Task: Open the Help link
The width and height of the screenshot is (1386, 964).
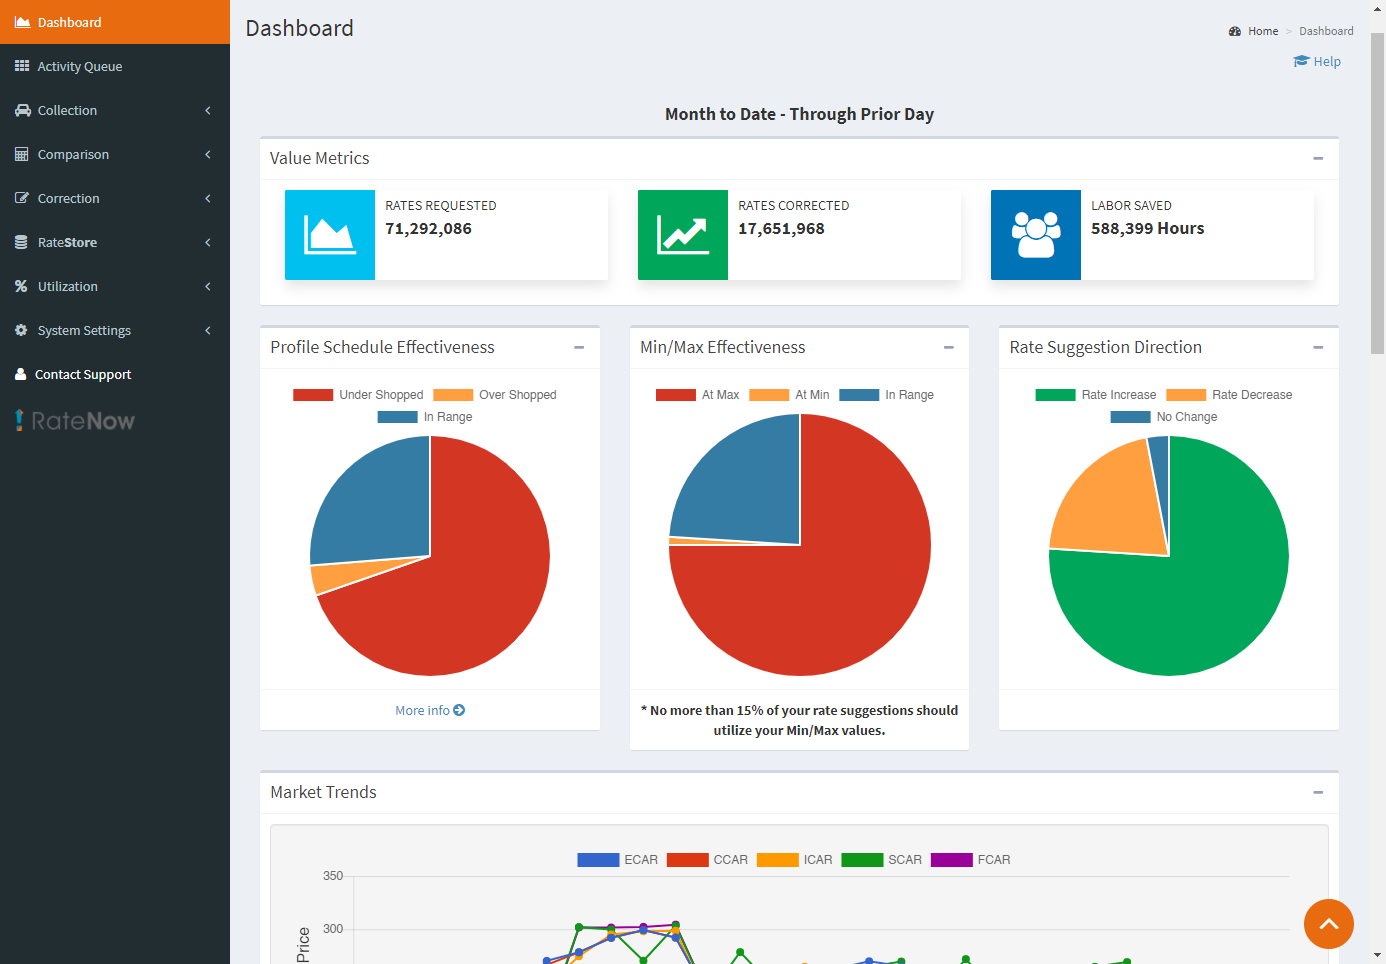Action: tap(1317, 61)
